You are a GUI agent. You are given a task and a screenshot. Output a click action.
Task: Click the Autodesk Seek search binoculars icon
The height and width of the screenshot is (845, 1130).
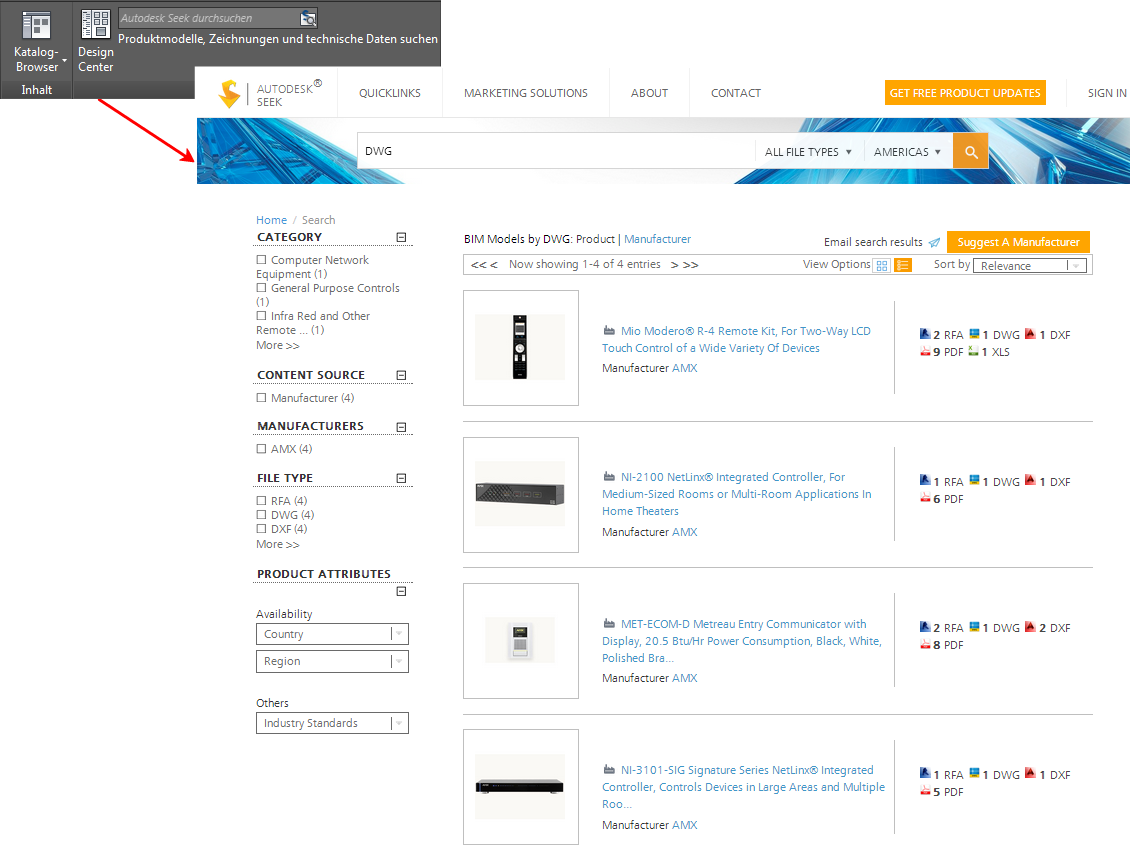308,18
